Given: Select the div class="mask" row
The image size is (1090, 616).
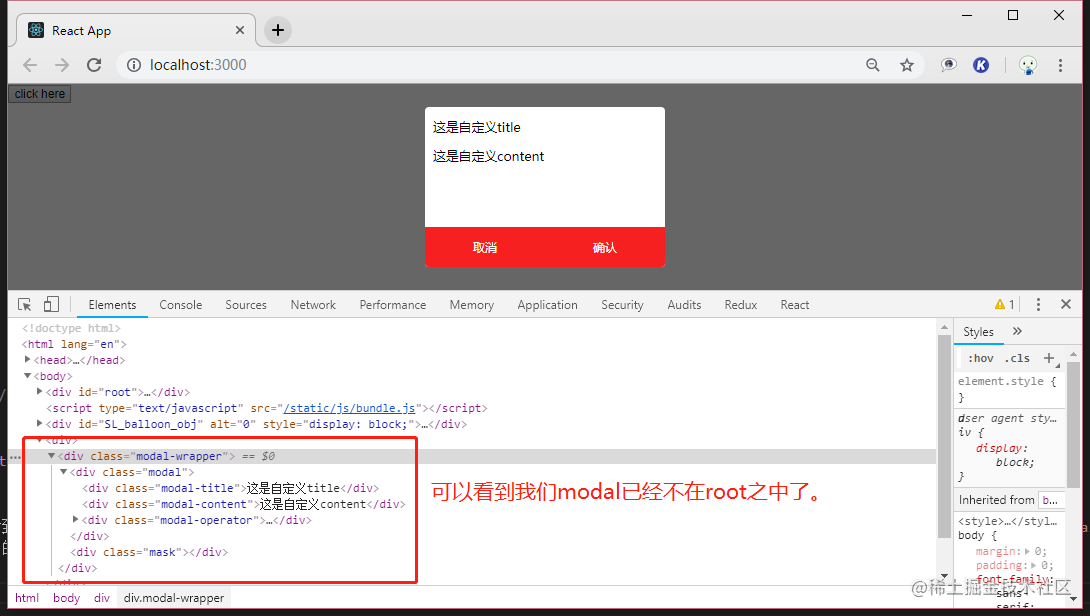Looking at the screenshot, I should (149, 552).
